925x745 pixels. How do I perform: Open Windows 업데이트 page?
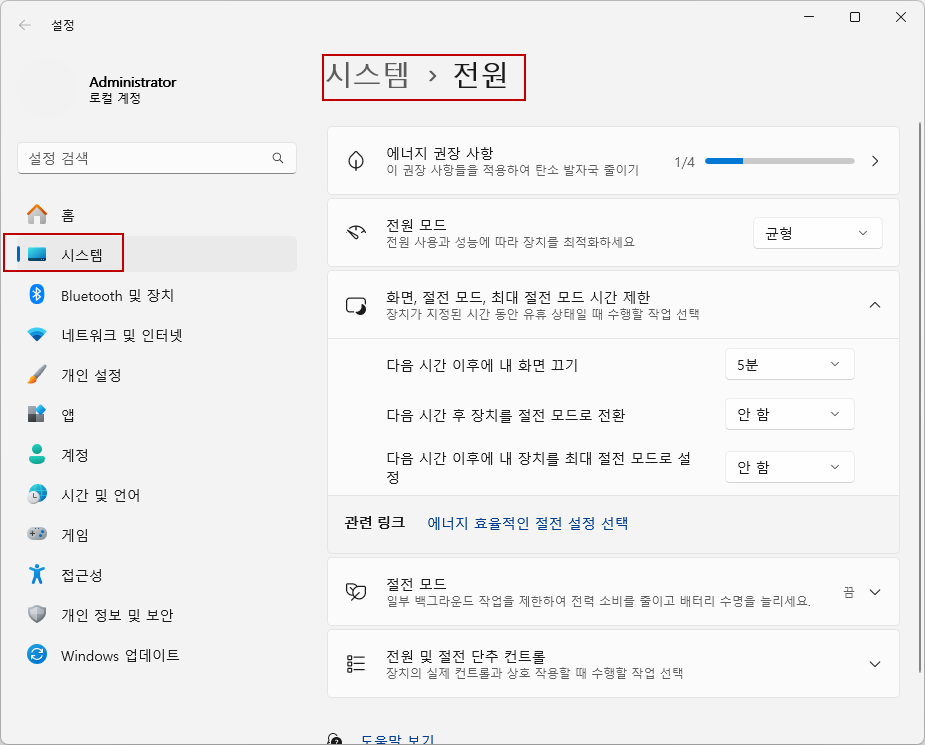157,654
